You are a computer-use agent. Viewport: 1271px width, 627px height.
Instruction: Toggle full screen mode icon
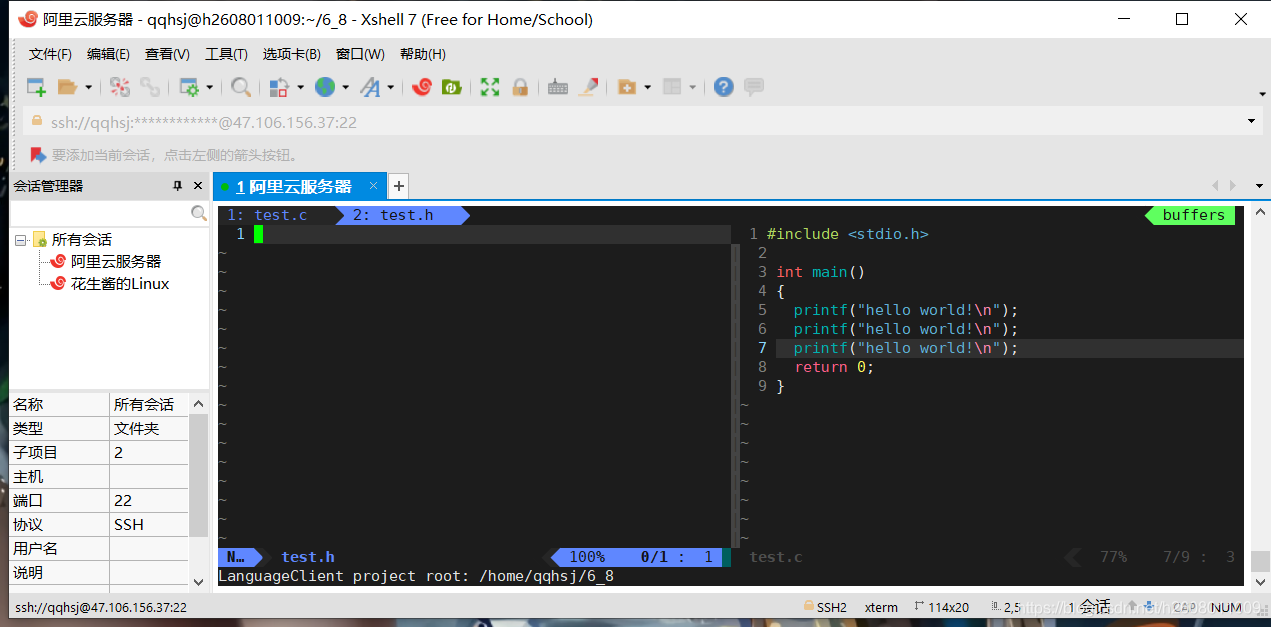[490, 87]
